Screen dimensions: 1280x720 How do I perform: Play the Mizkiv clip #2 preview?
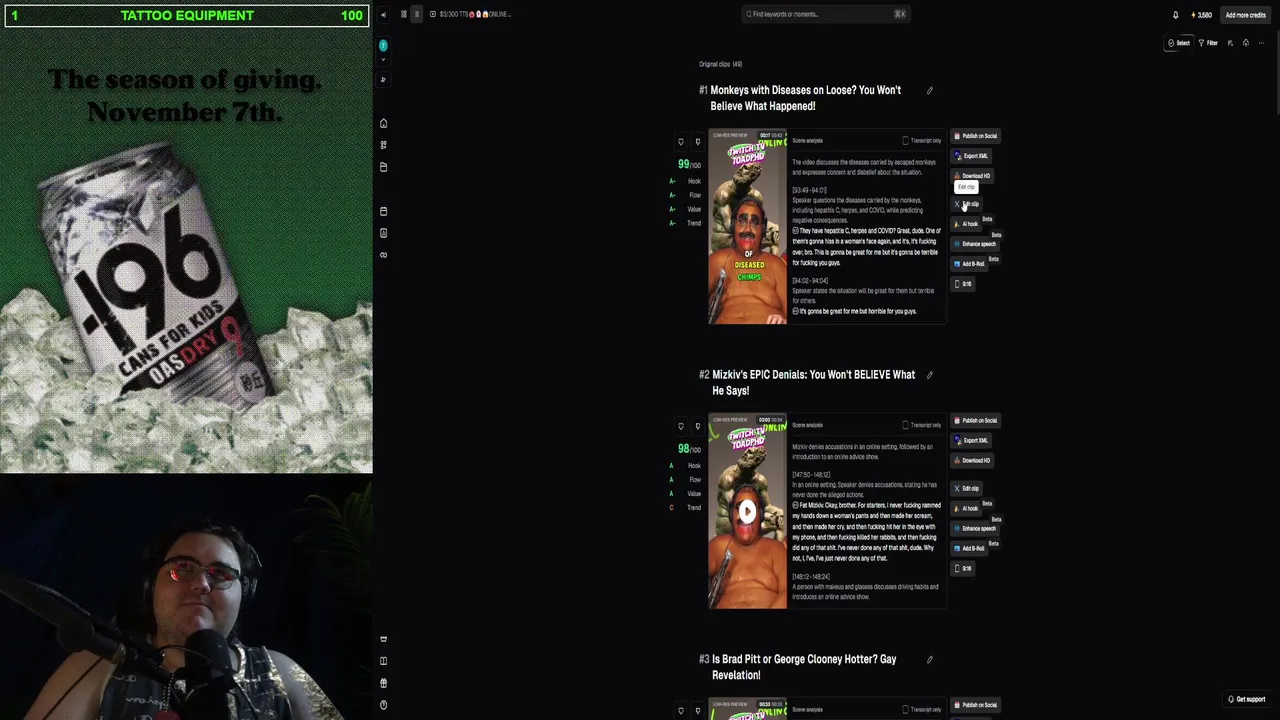pos(747,512)
